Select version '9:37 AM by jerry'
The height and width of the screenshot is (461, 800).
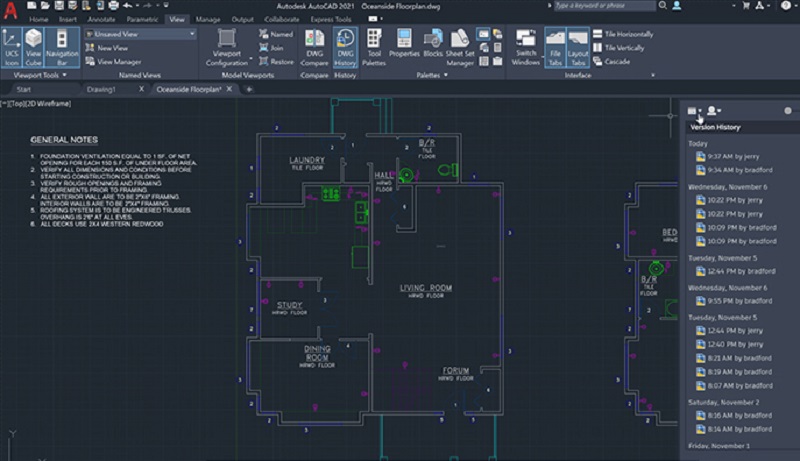coord(728,157)
